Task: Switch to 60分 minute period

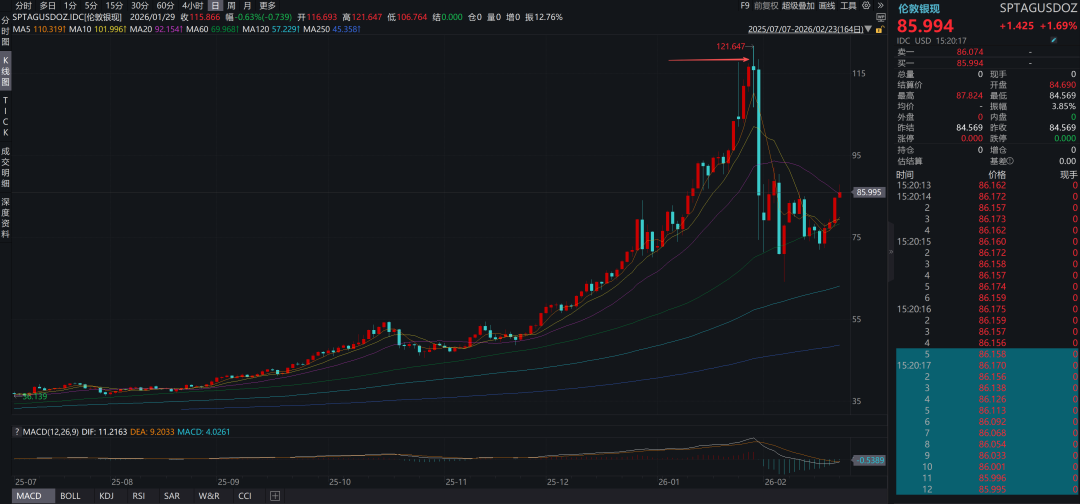Action: click(x=165, y=6)
